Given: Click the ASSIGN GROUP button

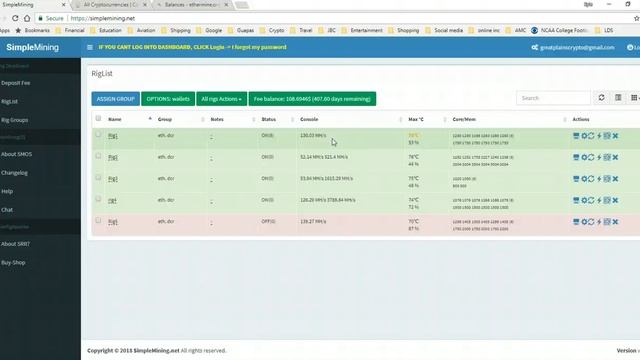Looking at the screenshot, I should [116, 99].
